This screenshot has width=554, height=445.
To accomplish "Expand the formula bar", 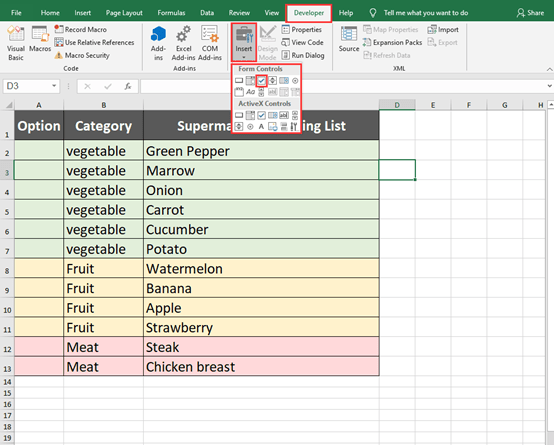I will [x=549, y=86].
